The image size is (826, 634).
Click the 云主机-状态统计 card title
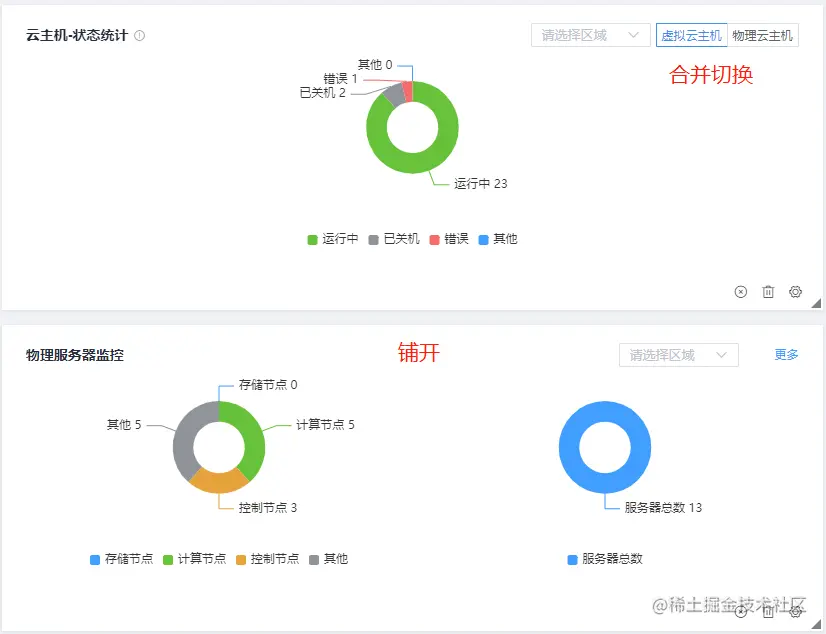[x=77, y=36]
